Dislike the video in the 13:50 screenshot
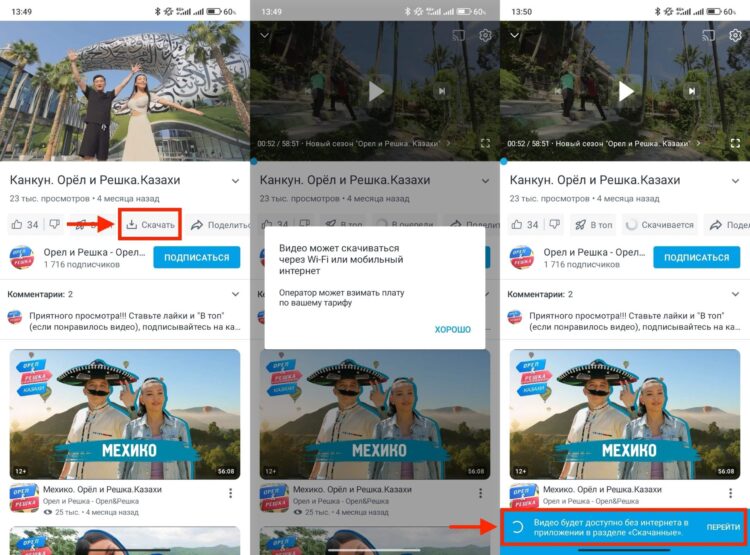 point(554,224)
